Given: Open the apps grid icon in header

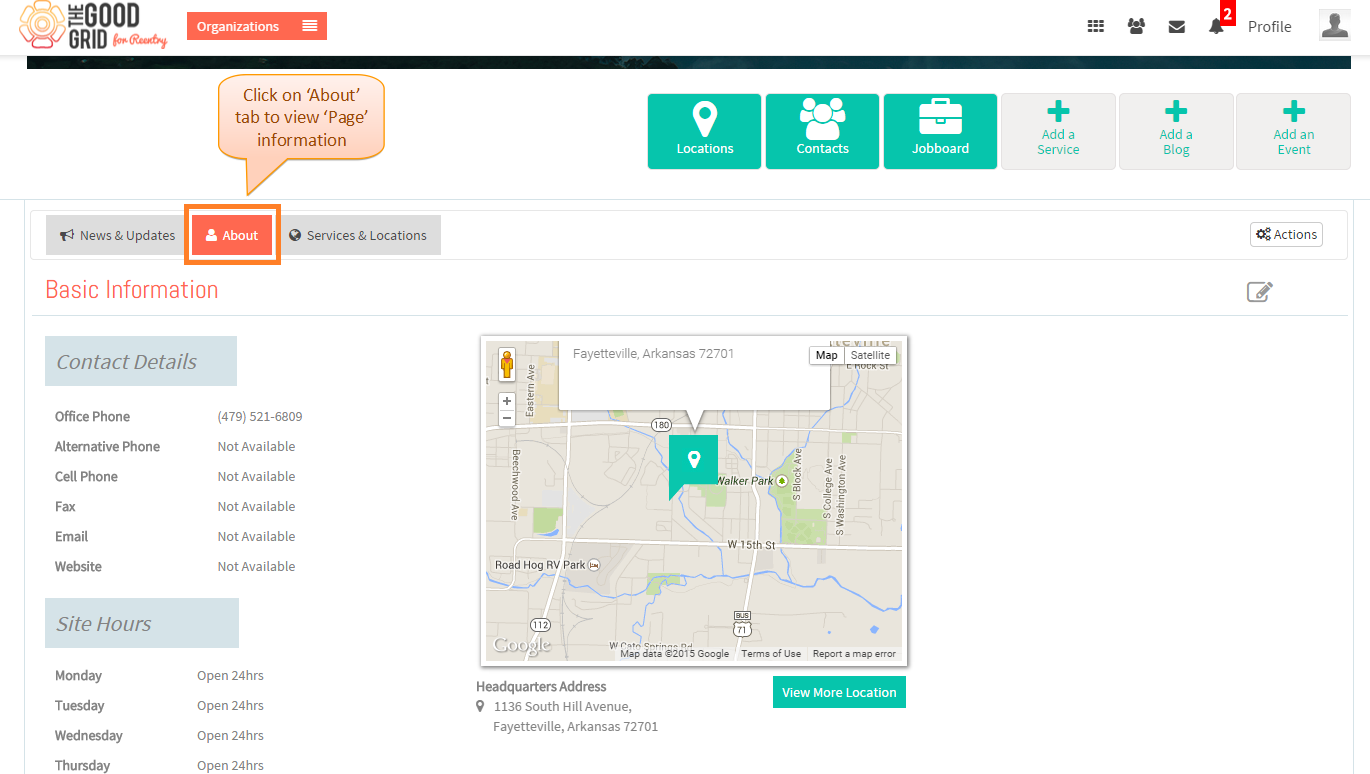Looking at the screenshot, I should 1096,27.
